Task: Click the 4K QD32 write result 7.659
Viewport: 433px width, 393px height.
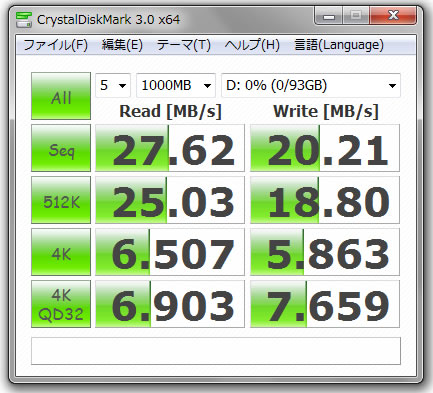Action: tap(325, 304)
